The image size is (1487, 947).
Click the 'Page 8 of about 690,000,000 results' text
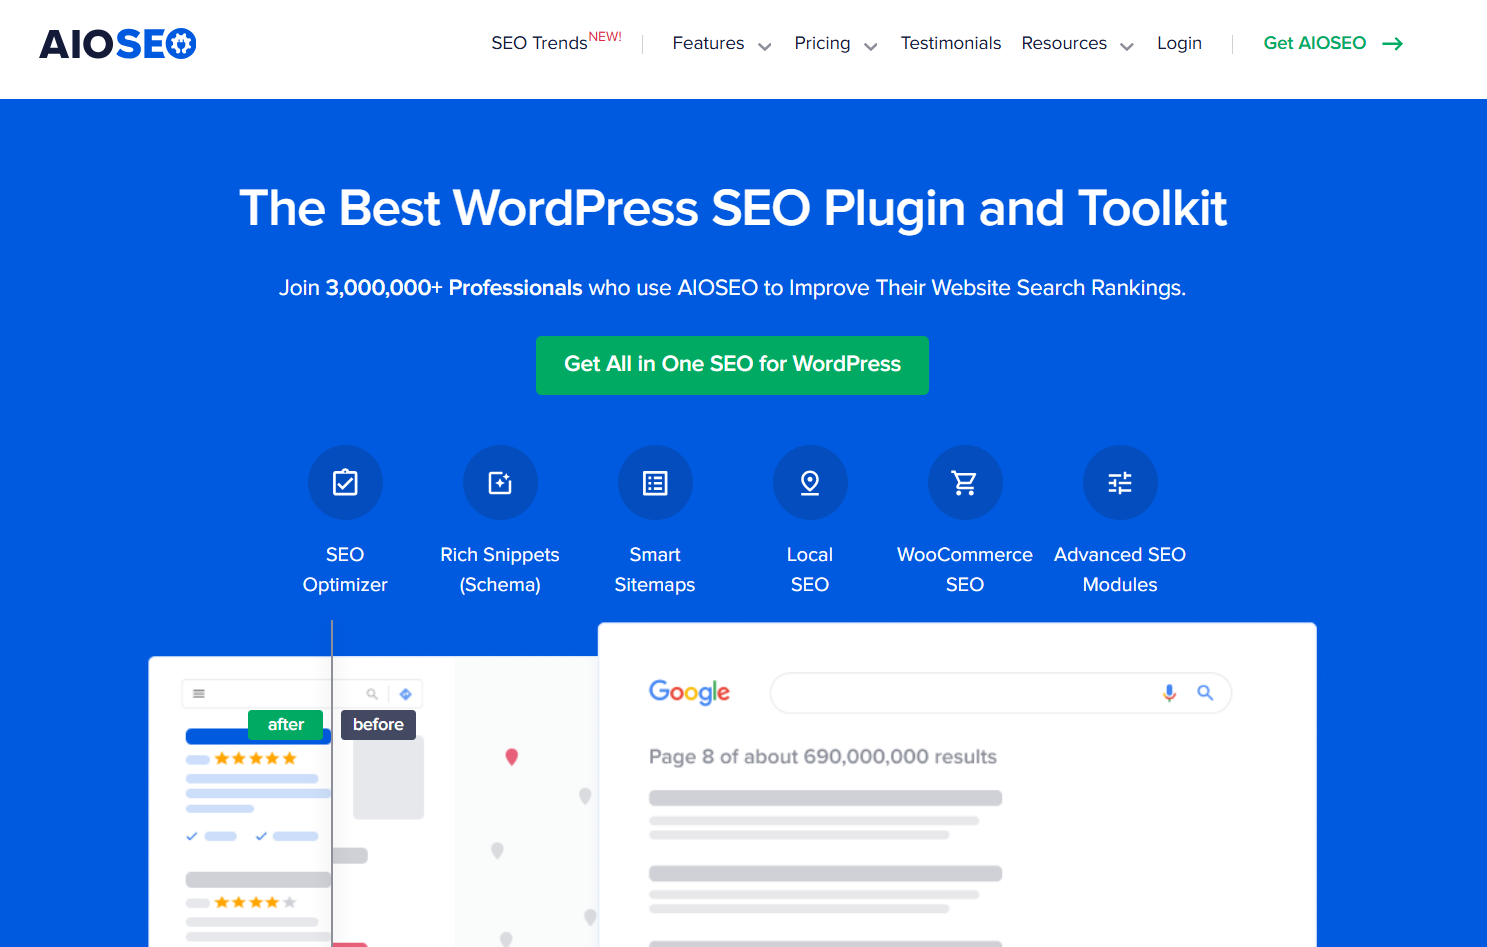[x=822, y=757]
